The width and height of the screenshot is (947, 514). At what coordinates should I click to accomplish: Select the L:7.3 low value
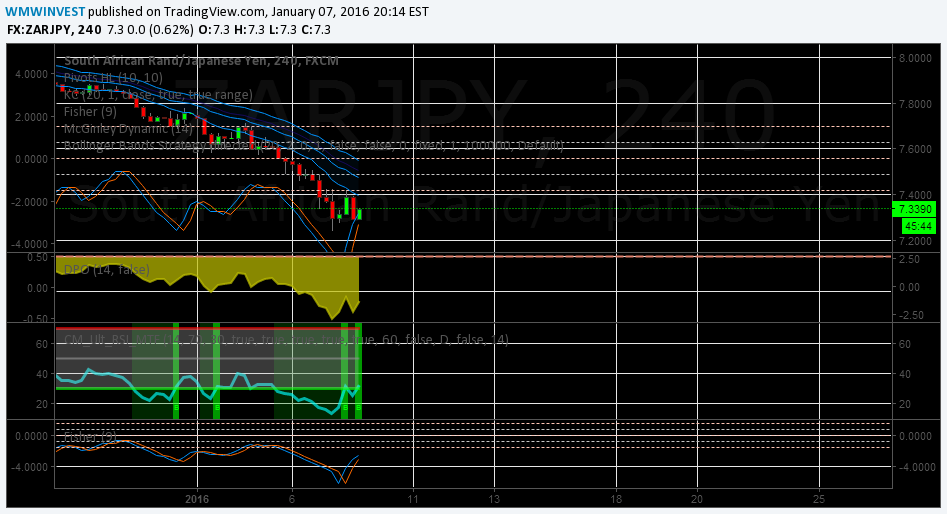pos(282,30)
